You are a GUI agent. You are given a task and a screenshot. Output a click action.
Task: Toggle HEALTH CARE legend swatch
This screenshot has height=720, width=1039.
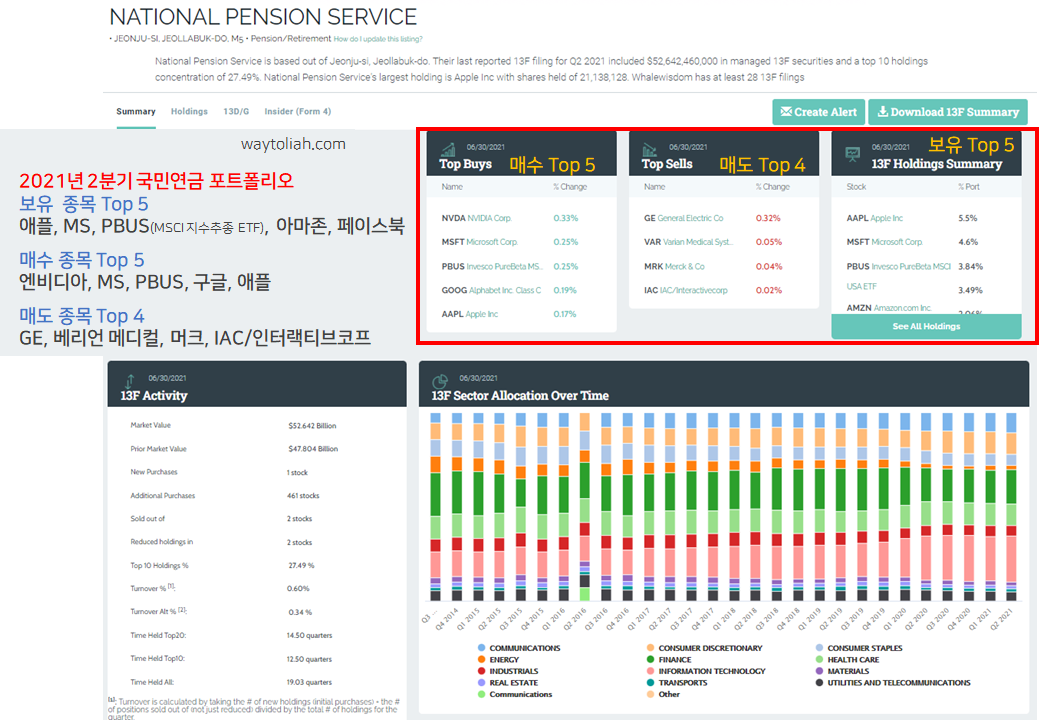point(820,660)
